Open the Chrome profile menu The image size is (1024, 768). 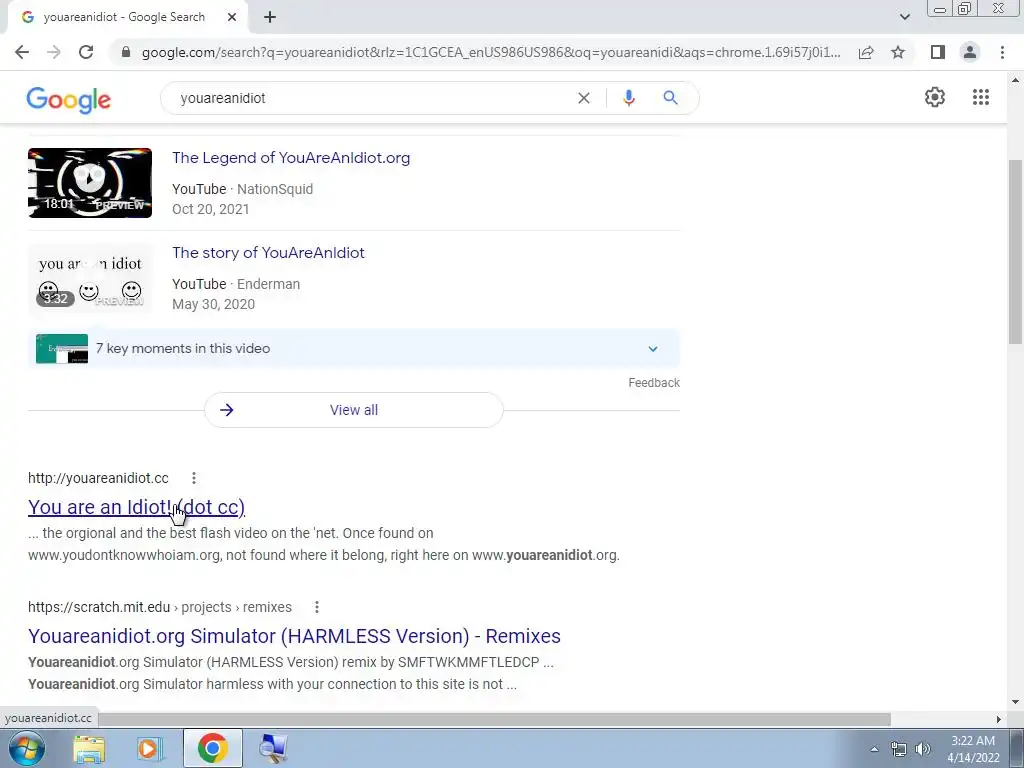(x=970, y=52)
